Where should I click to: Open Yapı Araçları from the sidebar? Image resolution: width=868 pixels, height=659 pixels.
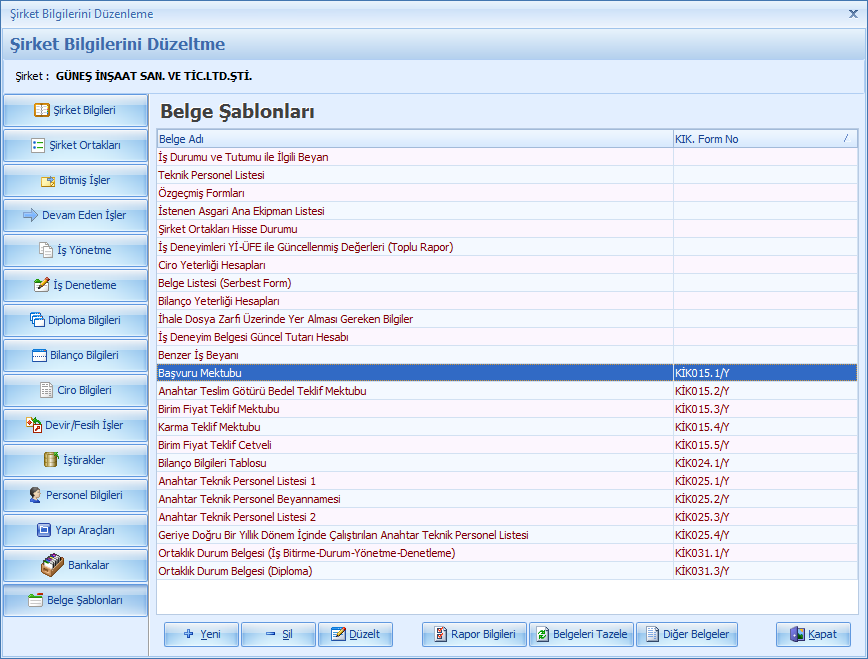[75, 530]
